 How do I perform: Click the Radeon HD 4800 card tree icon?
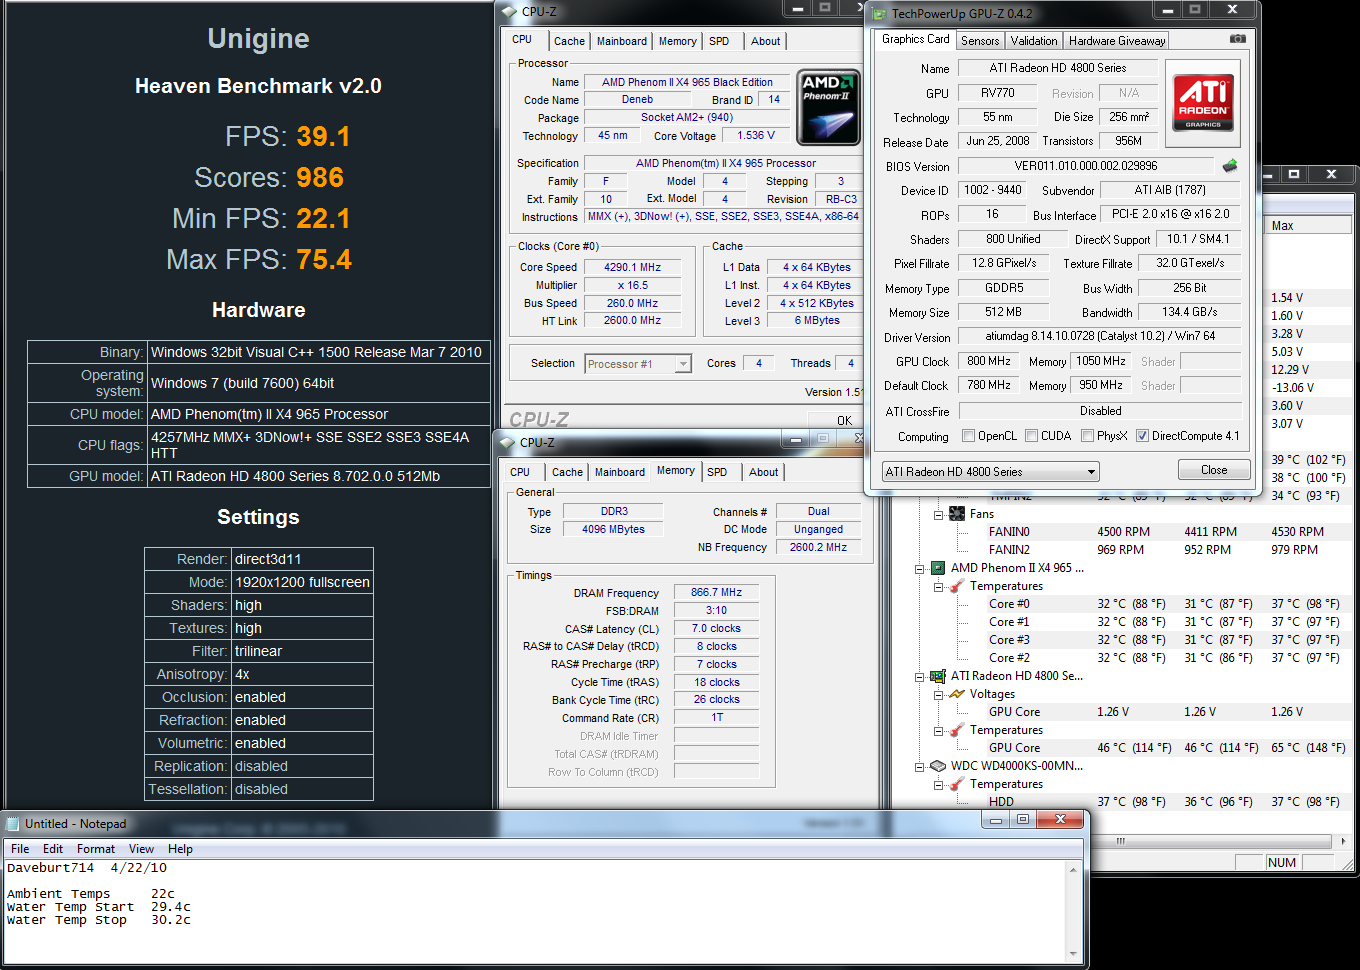pyautogui.click(x=938, y=676)
